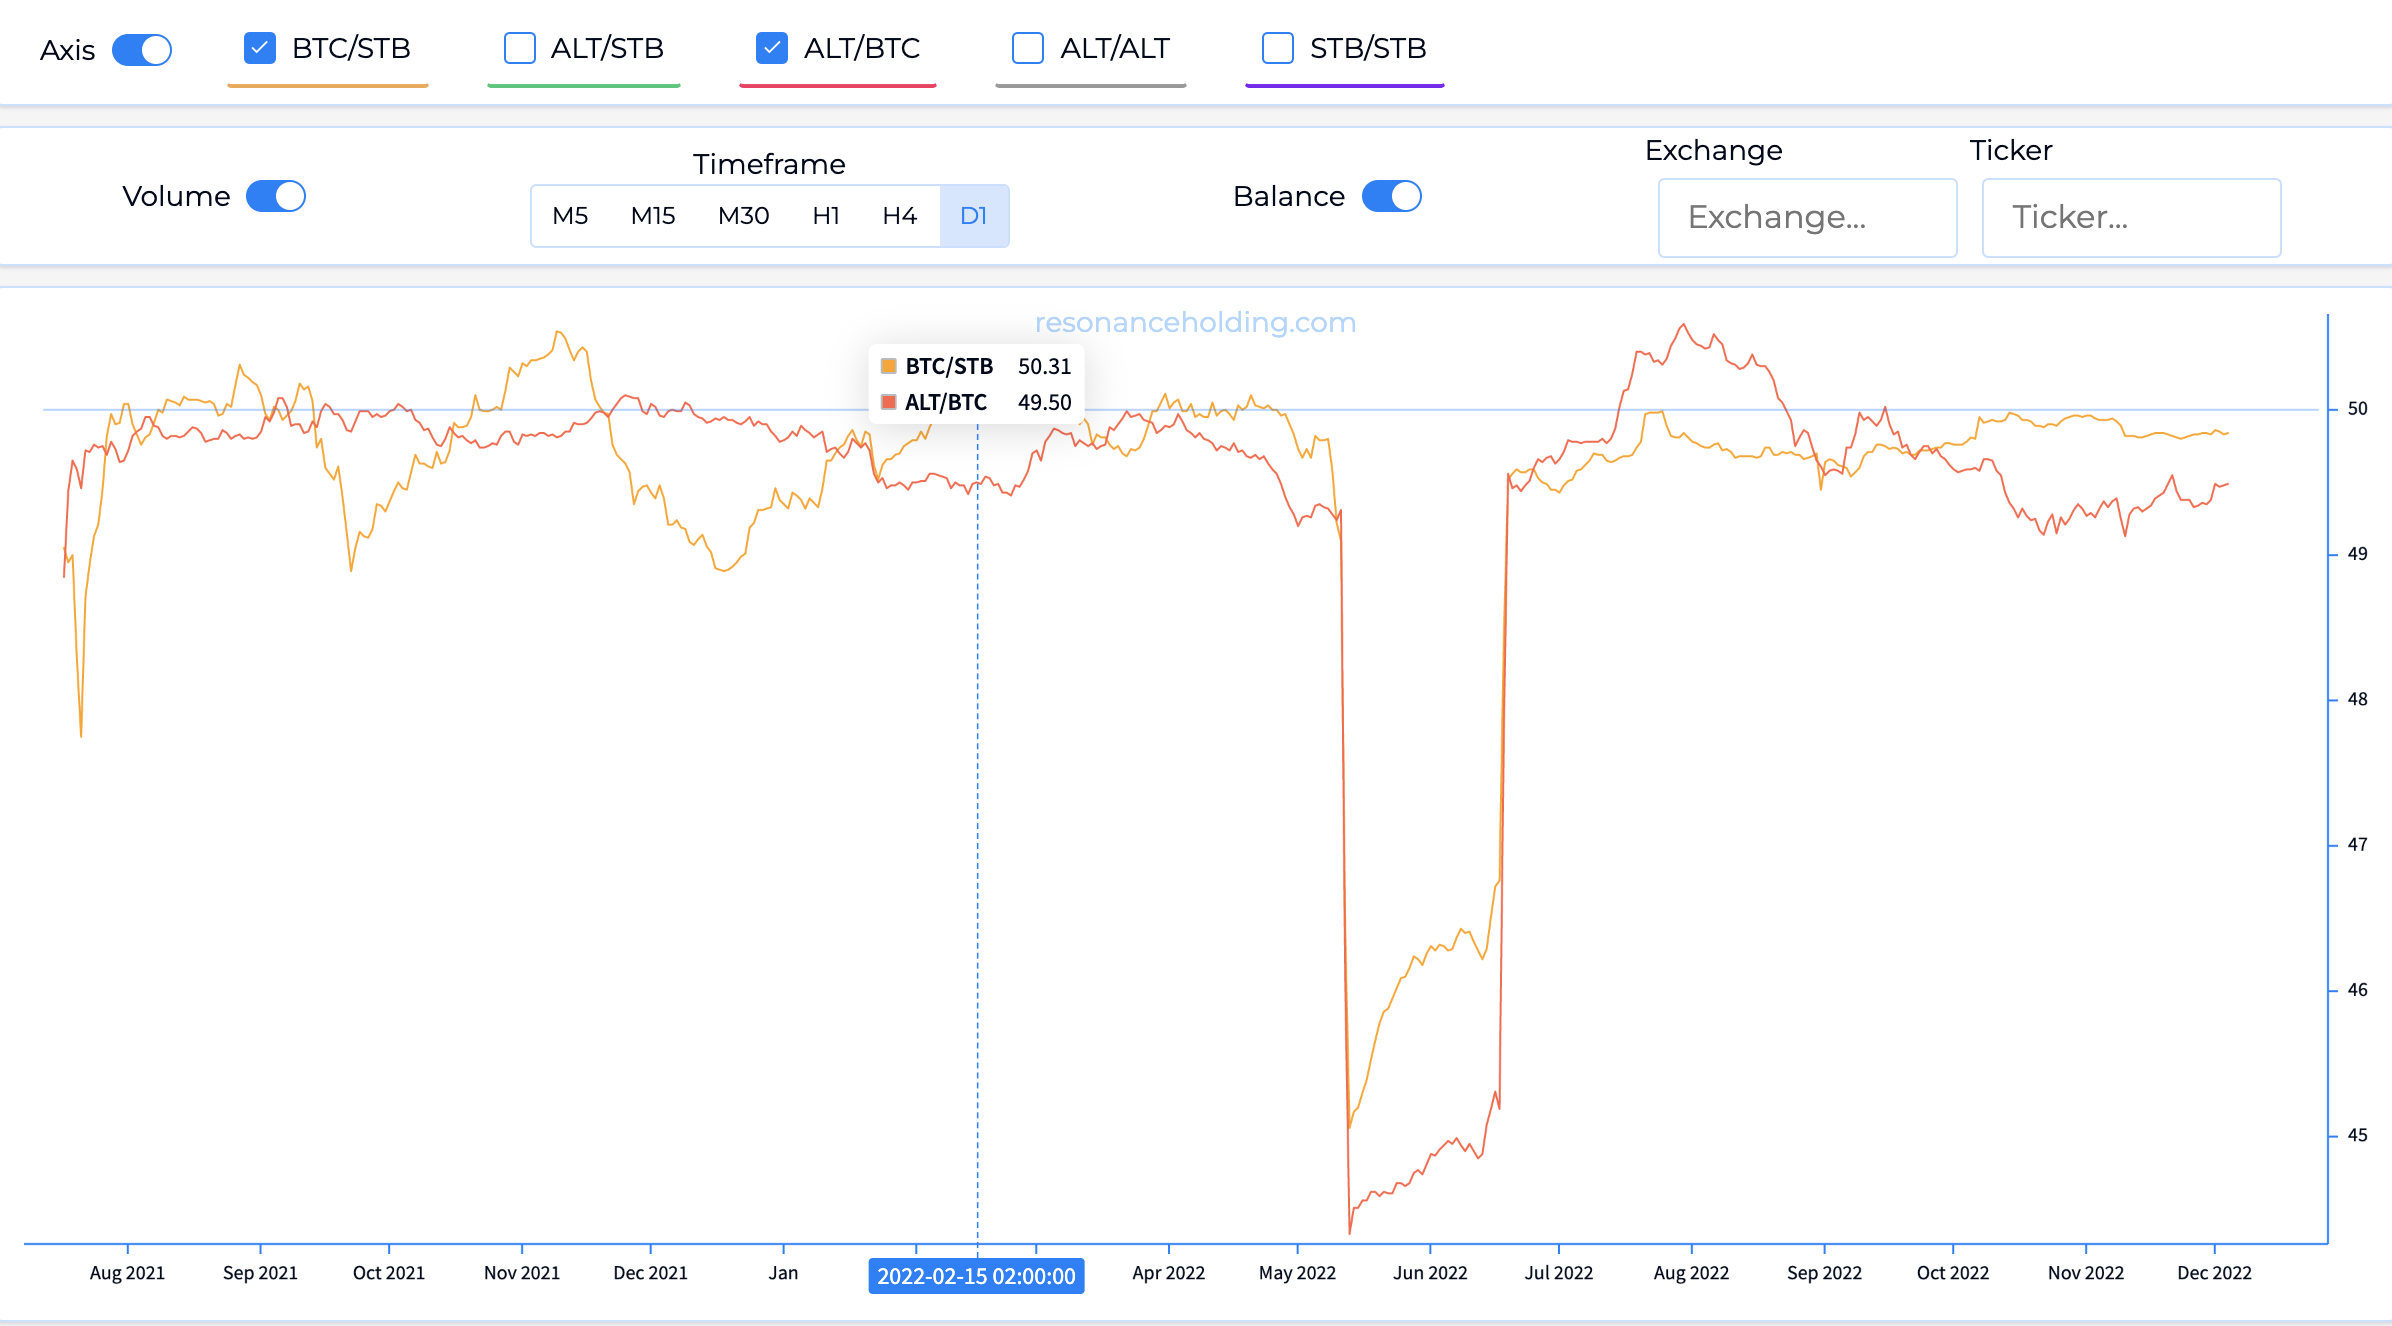This screenshot has width=2392, height=1326.
Task: Switch to M15 timeframe
Action: [x=653, y=216]
